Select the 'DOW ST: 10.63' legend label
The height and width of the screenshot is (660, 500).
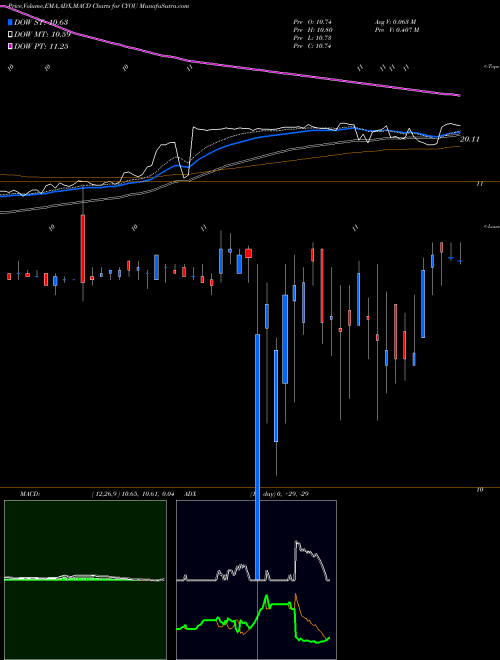(41, 22)
